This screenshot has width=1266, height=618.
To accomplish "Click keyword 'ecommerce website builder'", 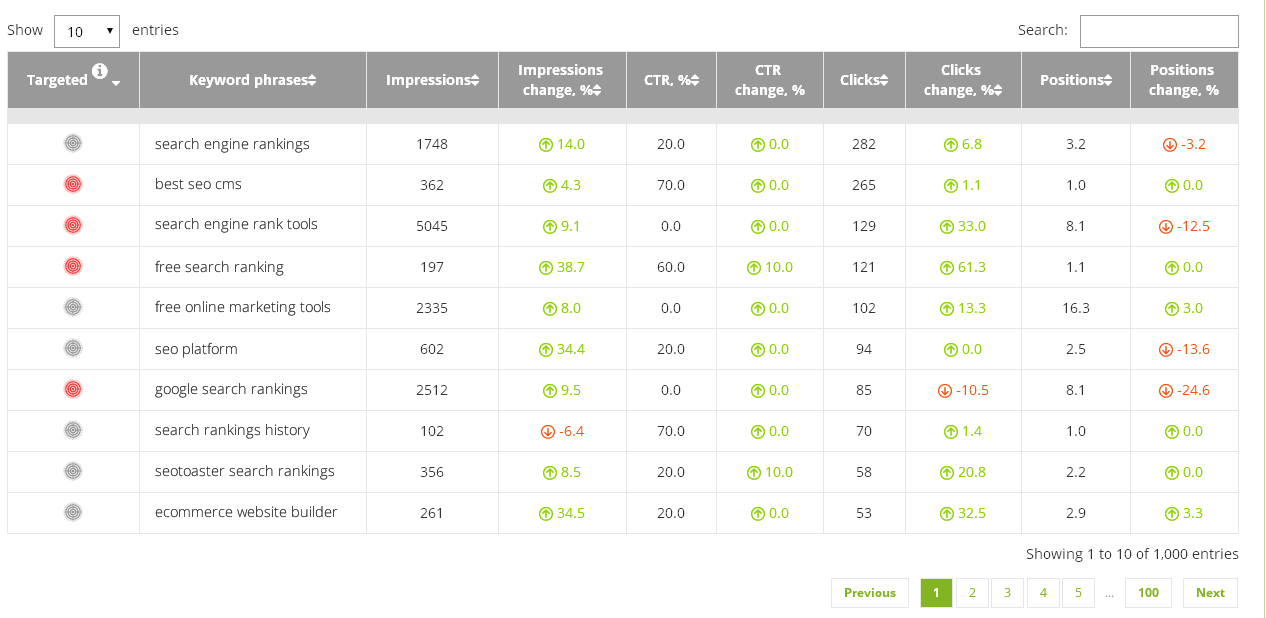I will click(x=246, y=512).
